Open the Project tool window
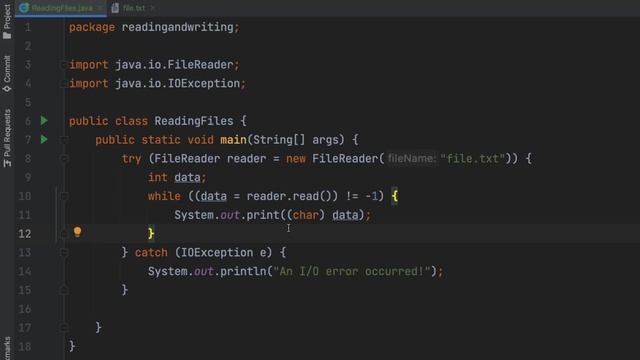Image resolution: width=640 pixels, height=360 pixels. pos(7,21)
